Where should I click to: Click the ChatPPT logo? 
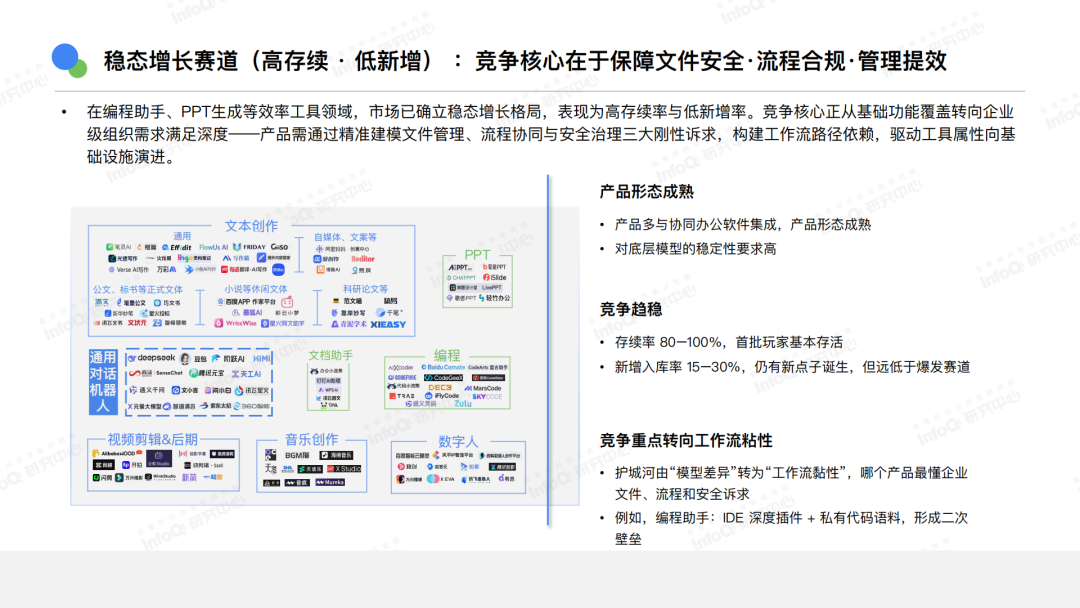461,277
